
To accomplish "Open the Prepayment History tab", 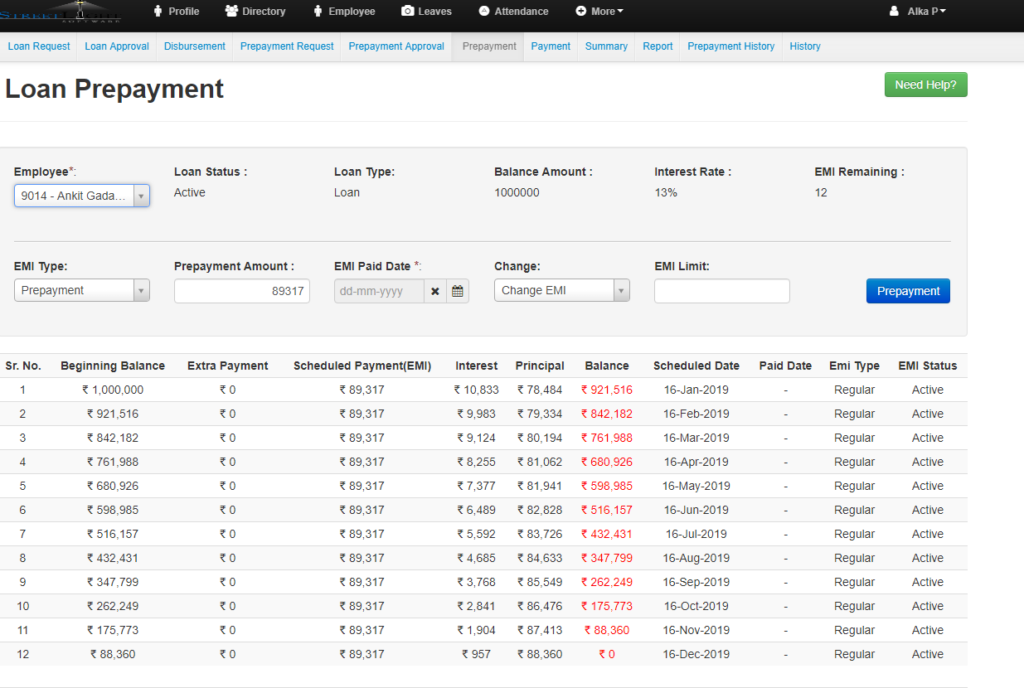I will [x=730, y=46].
